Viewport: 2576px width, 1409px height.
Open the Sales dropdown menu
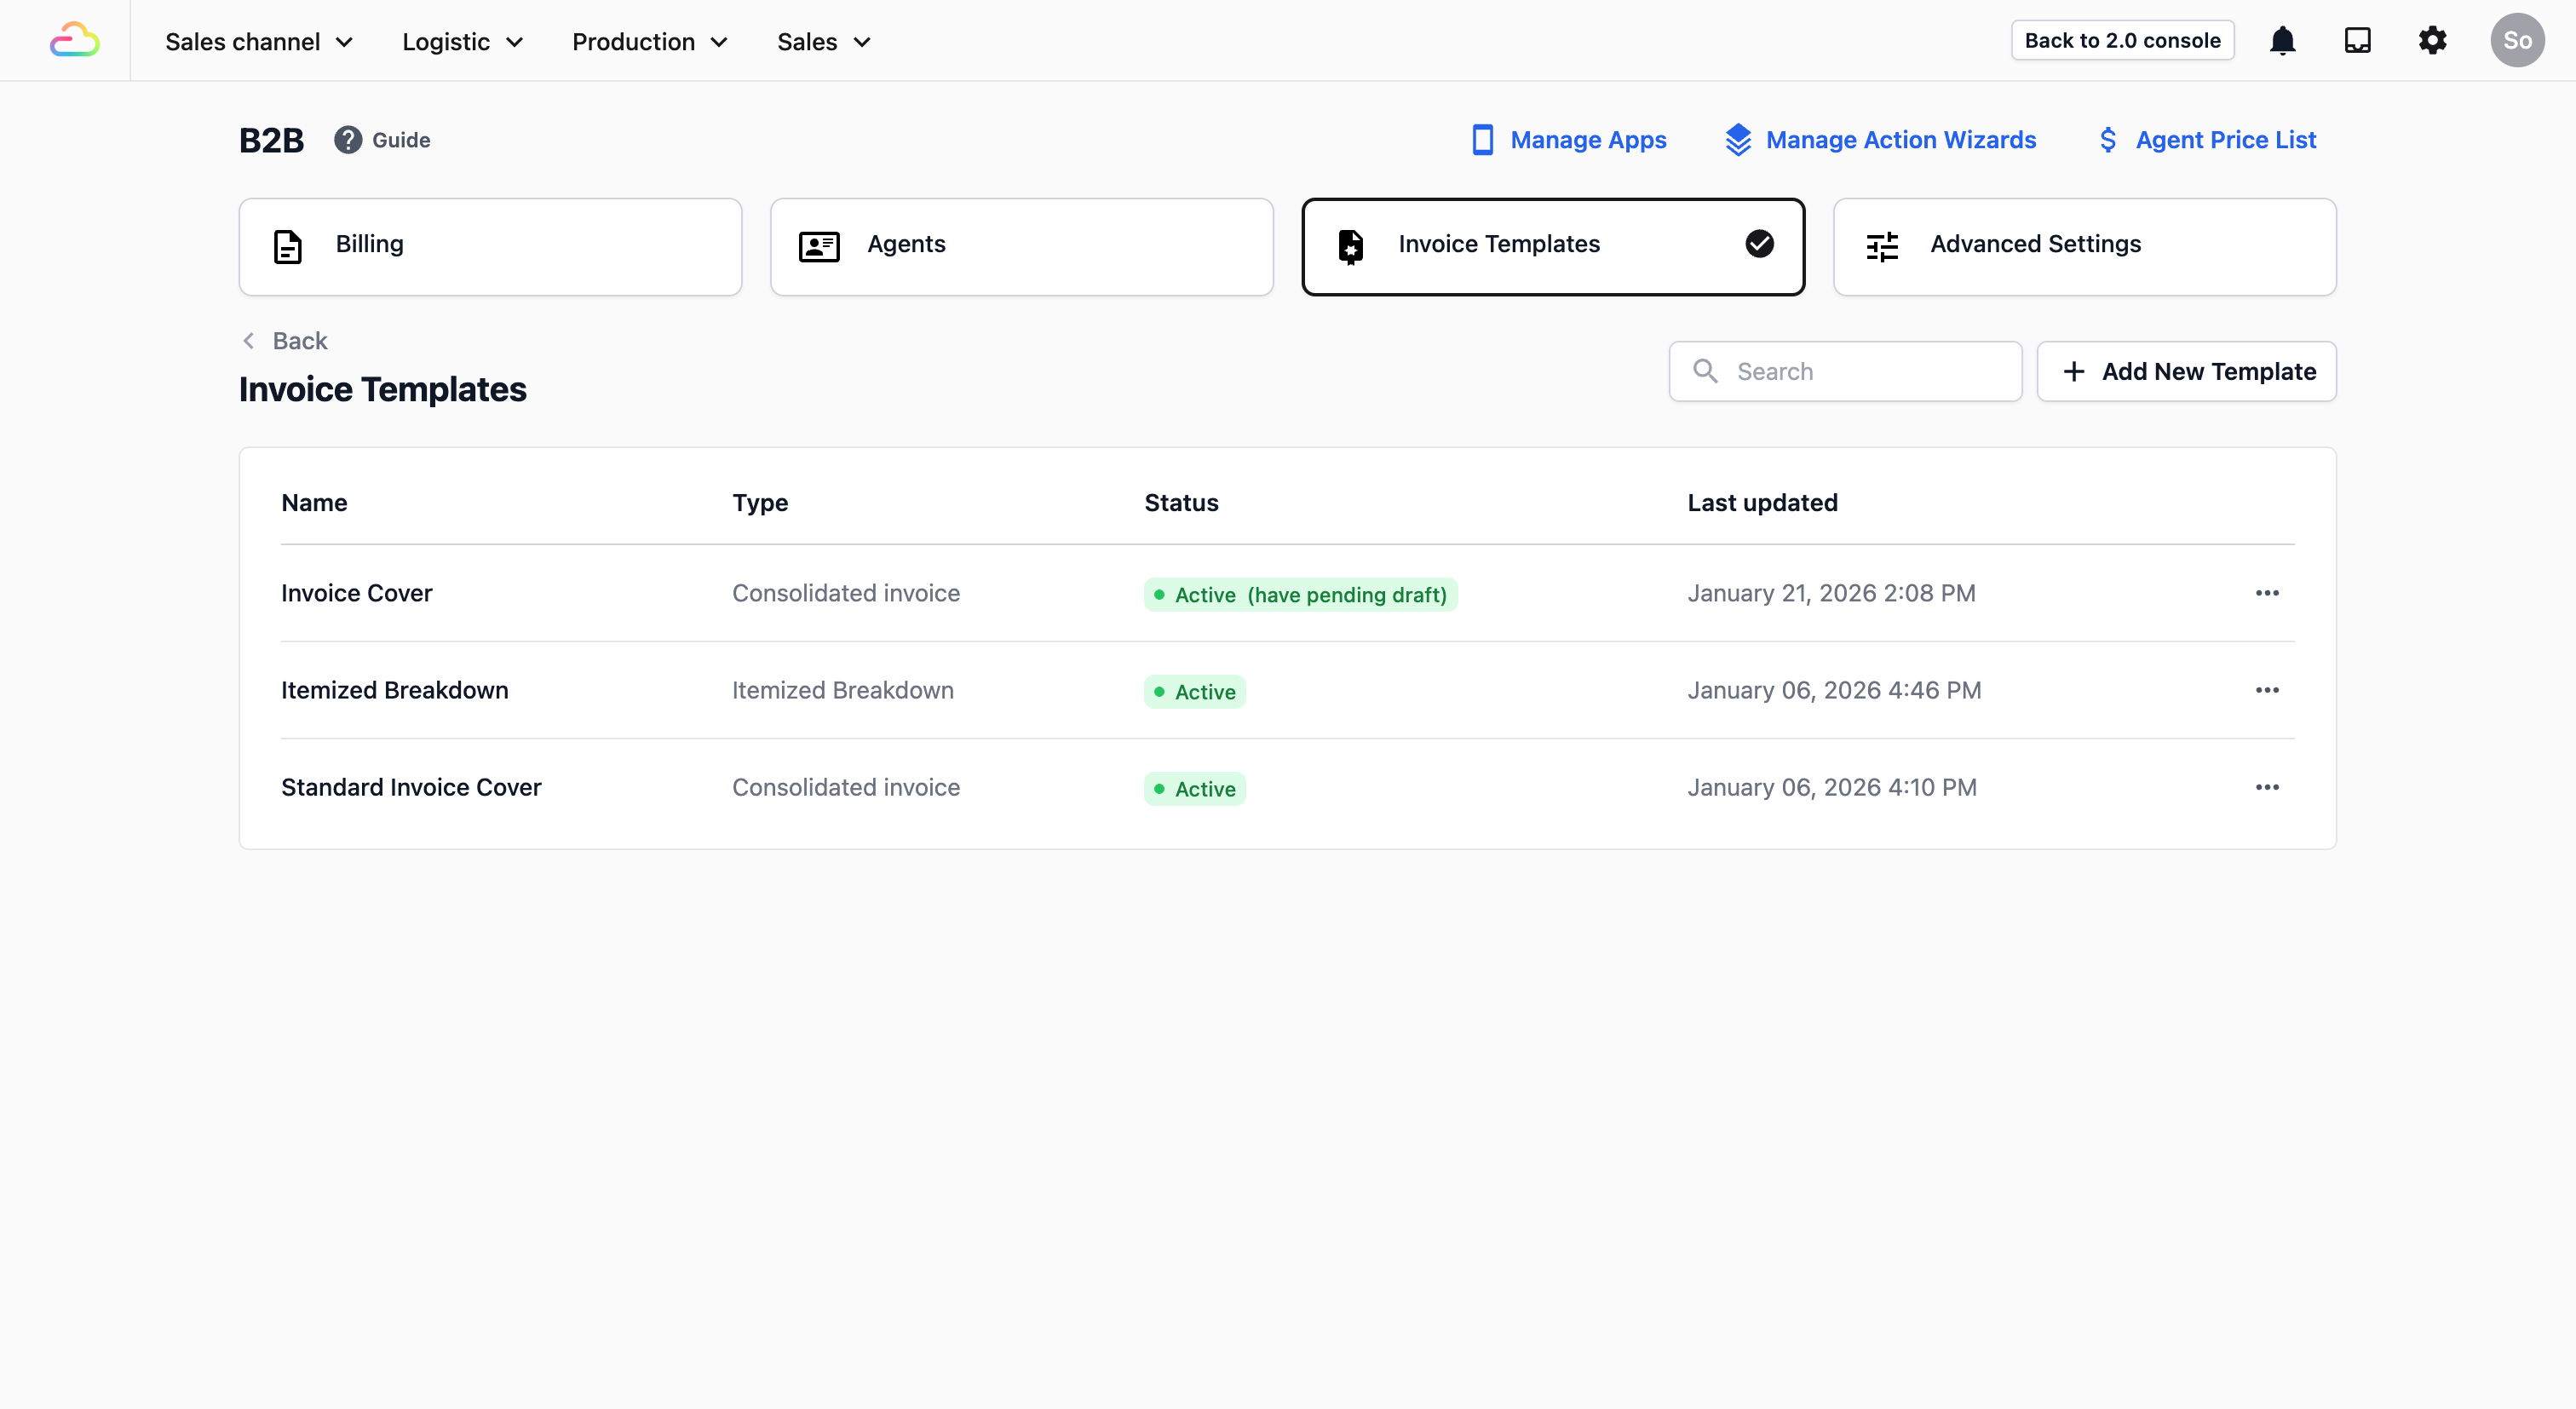(x=824, y=42)
